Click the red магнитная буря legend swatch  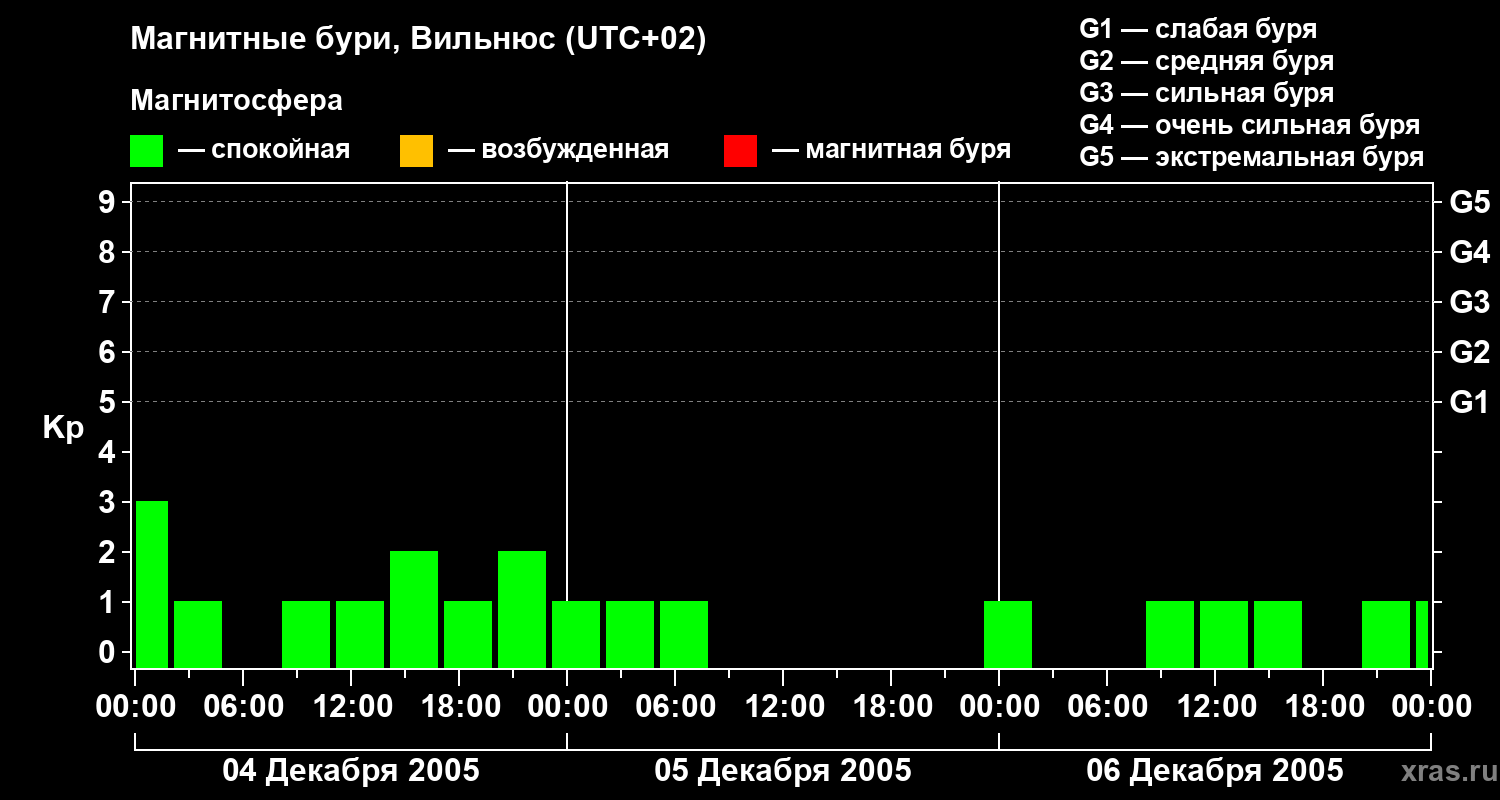[740, 151]
